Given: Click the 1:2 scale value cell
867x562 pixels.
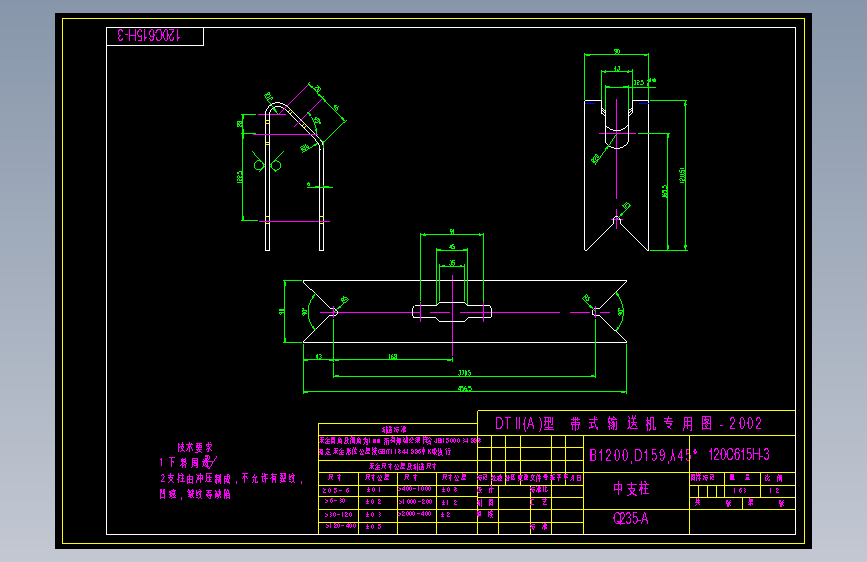Looking at the screenshot, I should (x=777, y=491).
